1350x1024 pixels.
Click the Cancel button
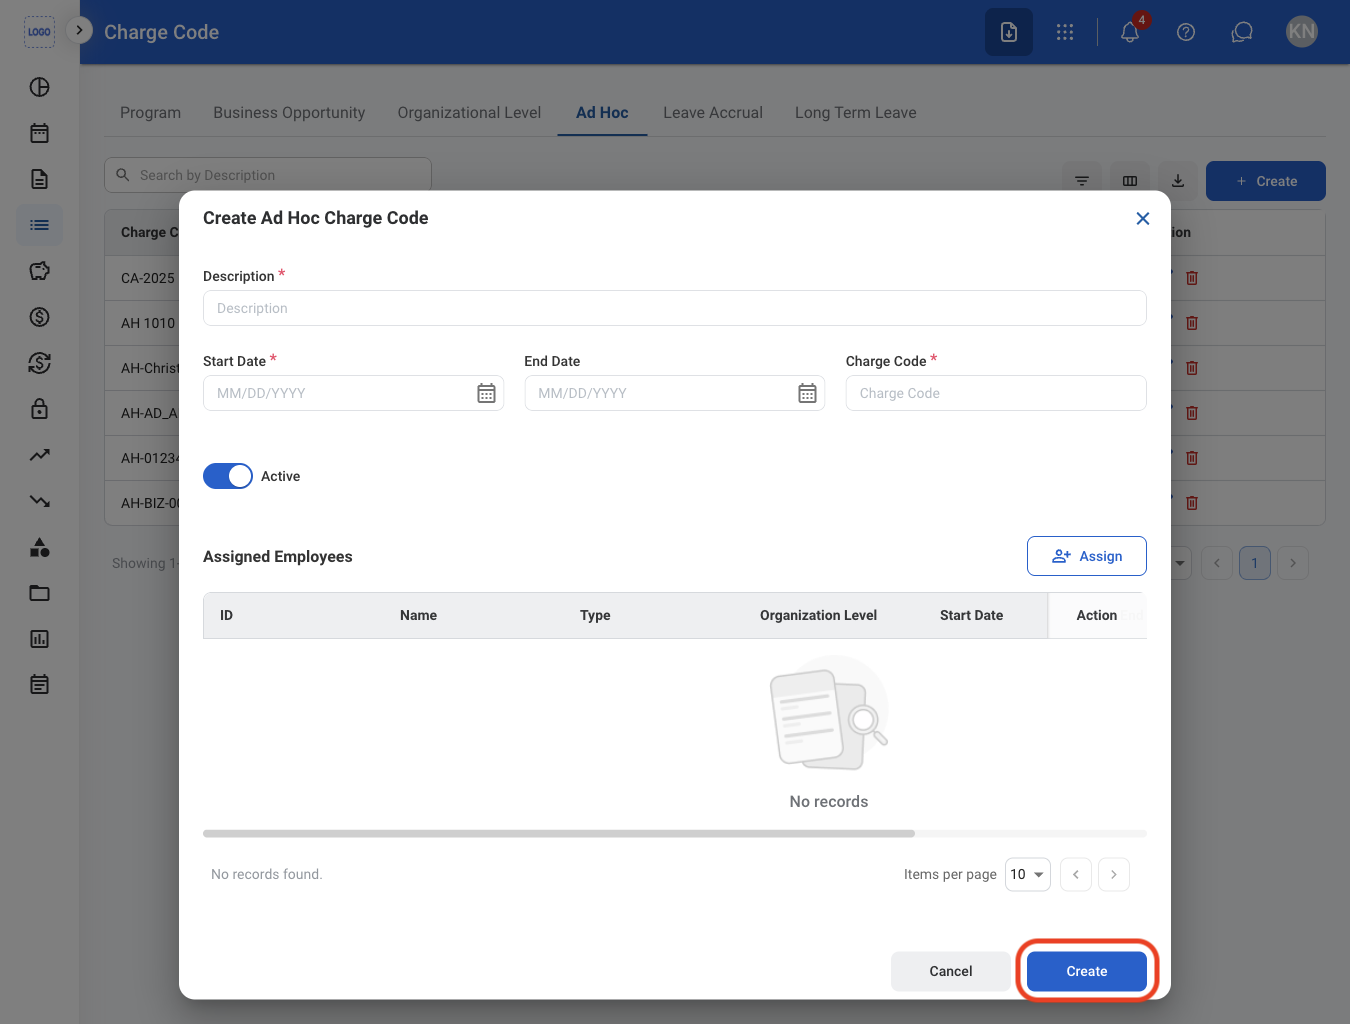(x=951, y=971)
